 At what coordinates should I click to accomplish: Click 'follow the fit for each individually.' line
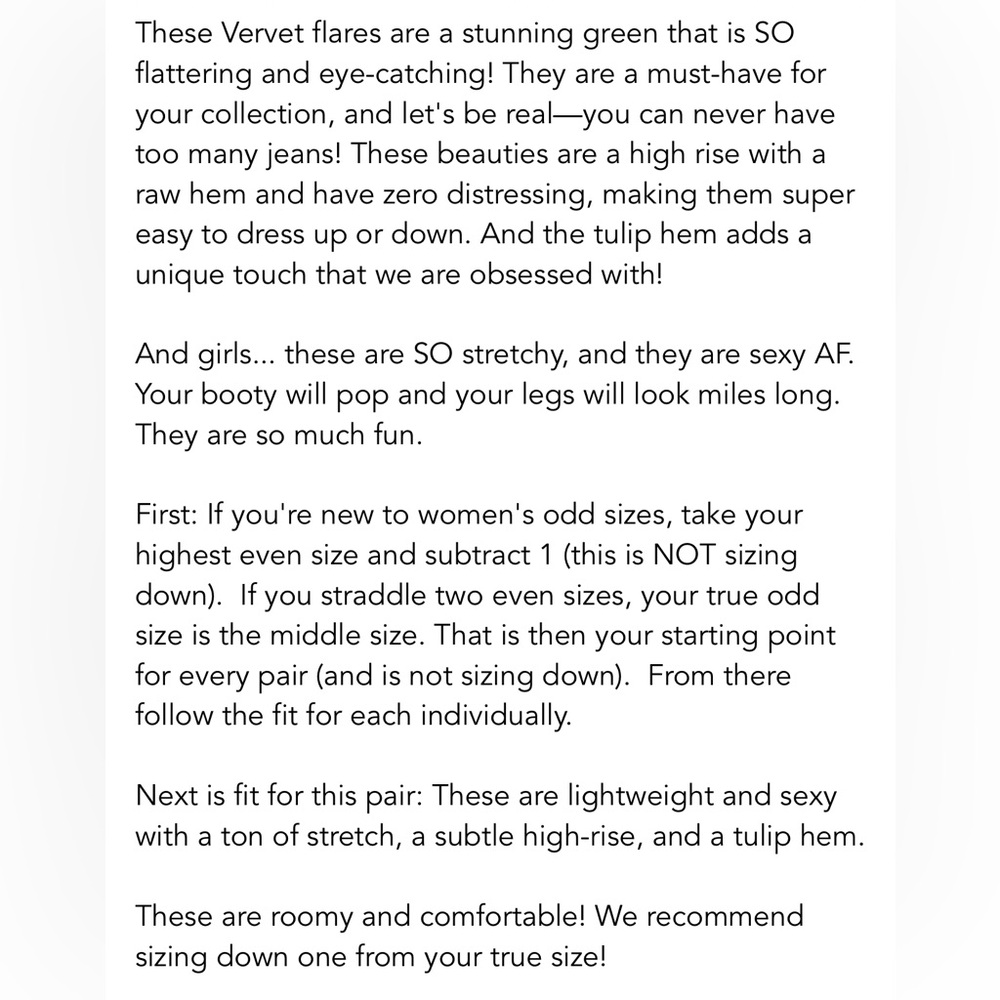(x=353, y=716)
